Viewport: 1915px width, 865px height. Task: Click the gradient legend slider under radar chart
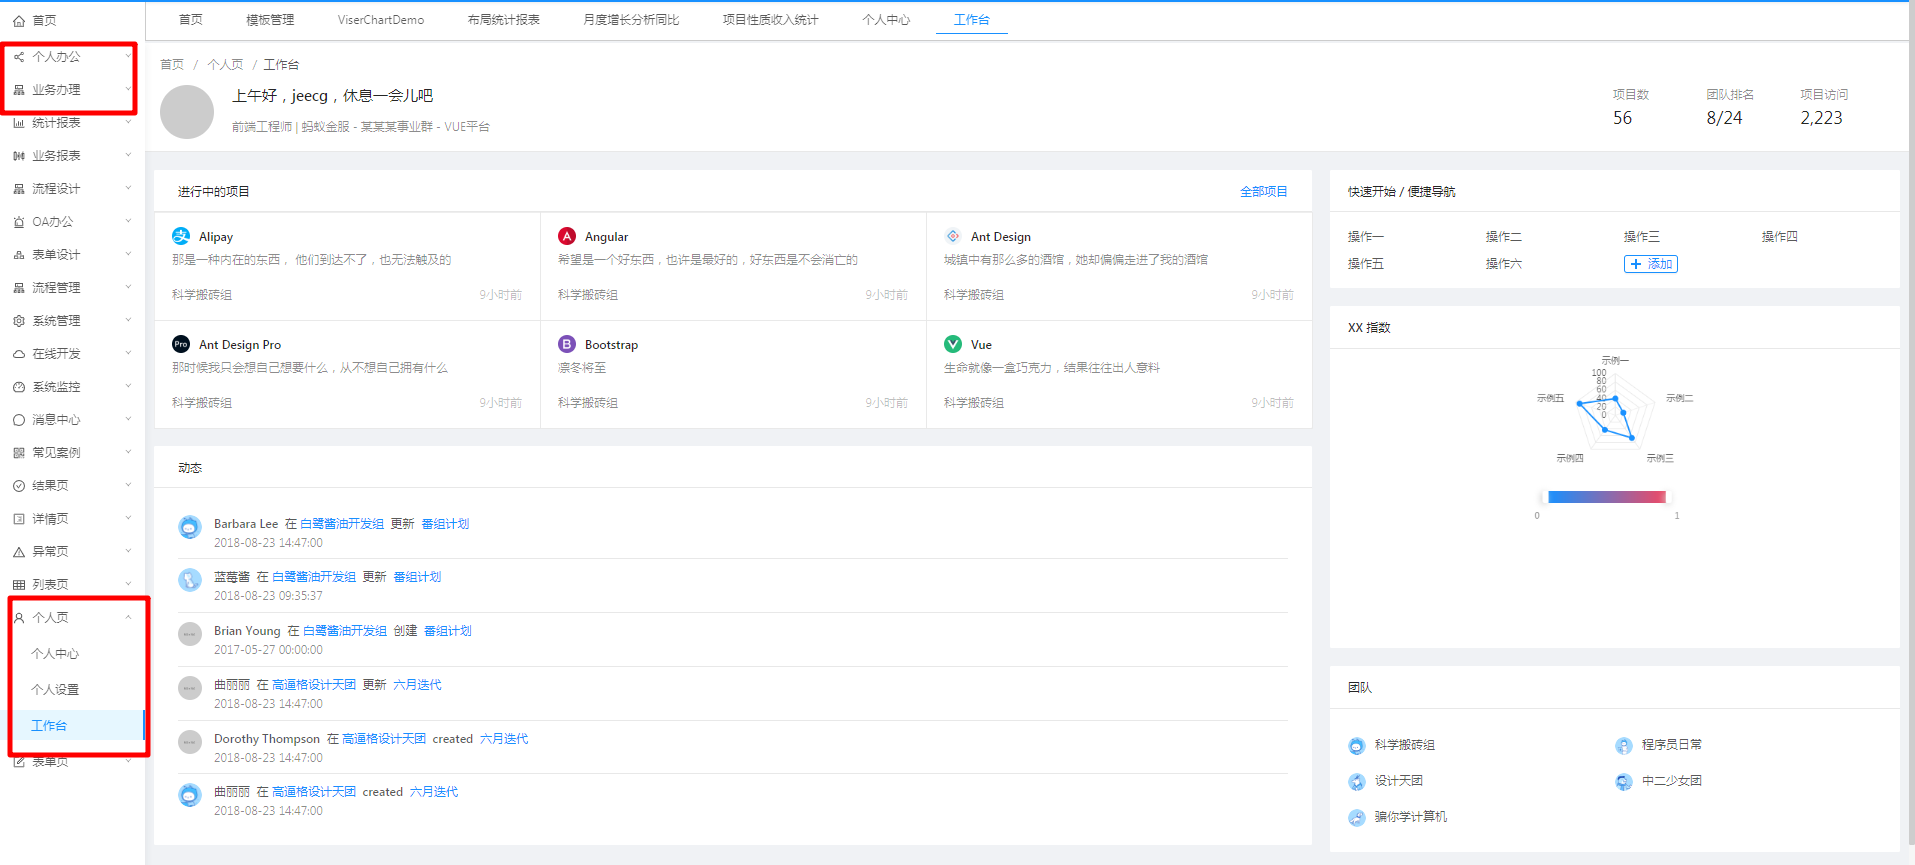coord(1606,497)
